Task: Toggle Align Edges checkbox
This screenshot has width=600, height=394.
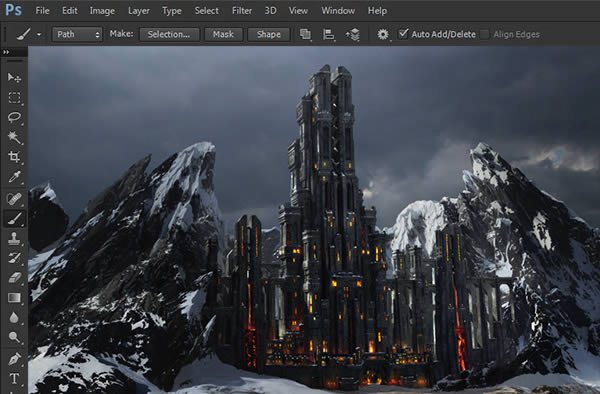Action: [x=484, y=34]
